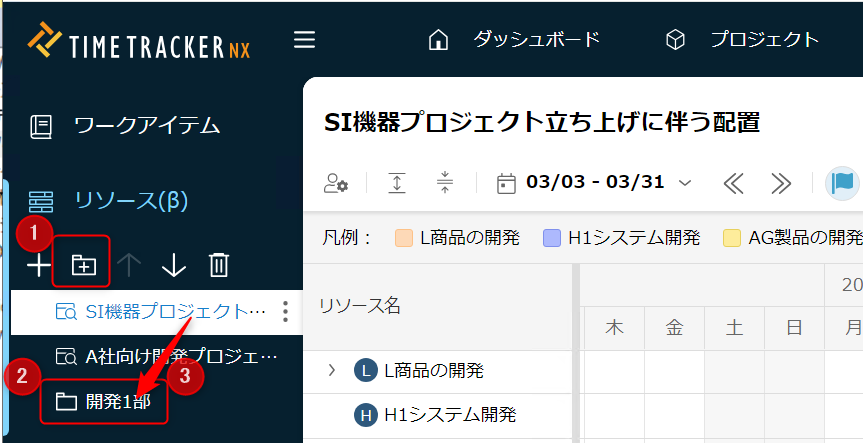Screen dimensions: 863x443
Task: Click the orange L商品の開発 legend swatch
Action: pyautogui.click(x=404, y=238)
